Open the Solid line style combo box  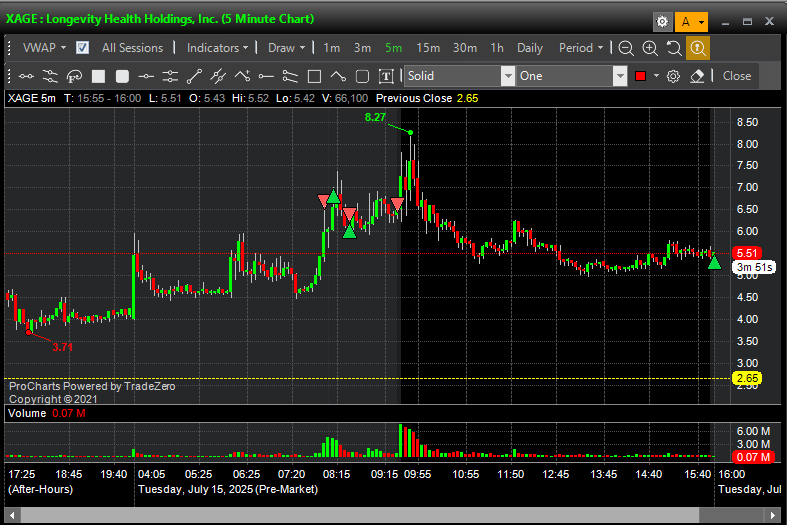(x=459, y=76)
